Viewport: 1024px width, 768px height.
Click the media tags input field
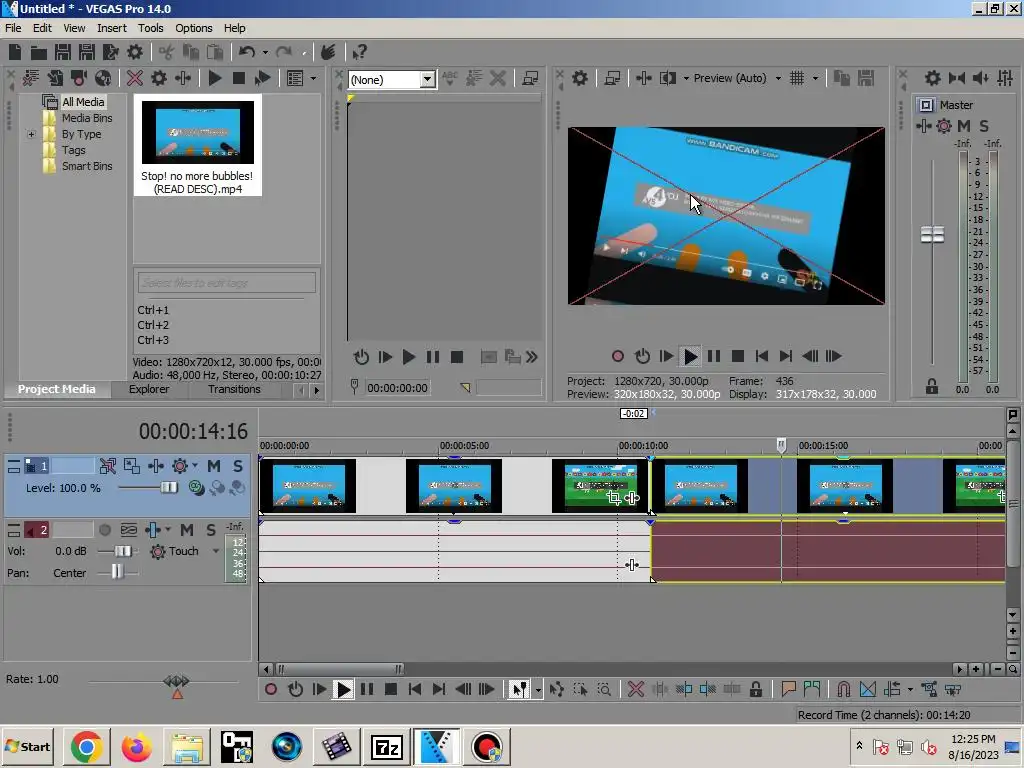[x=227, y=283]
